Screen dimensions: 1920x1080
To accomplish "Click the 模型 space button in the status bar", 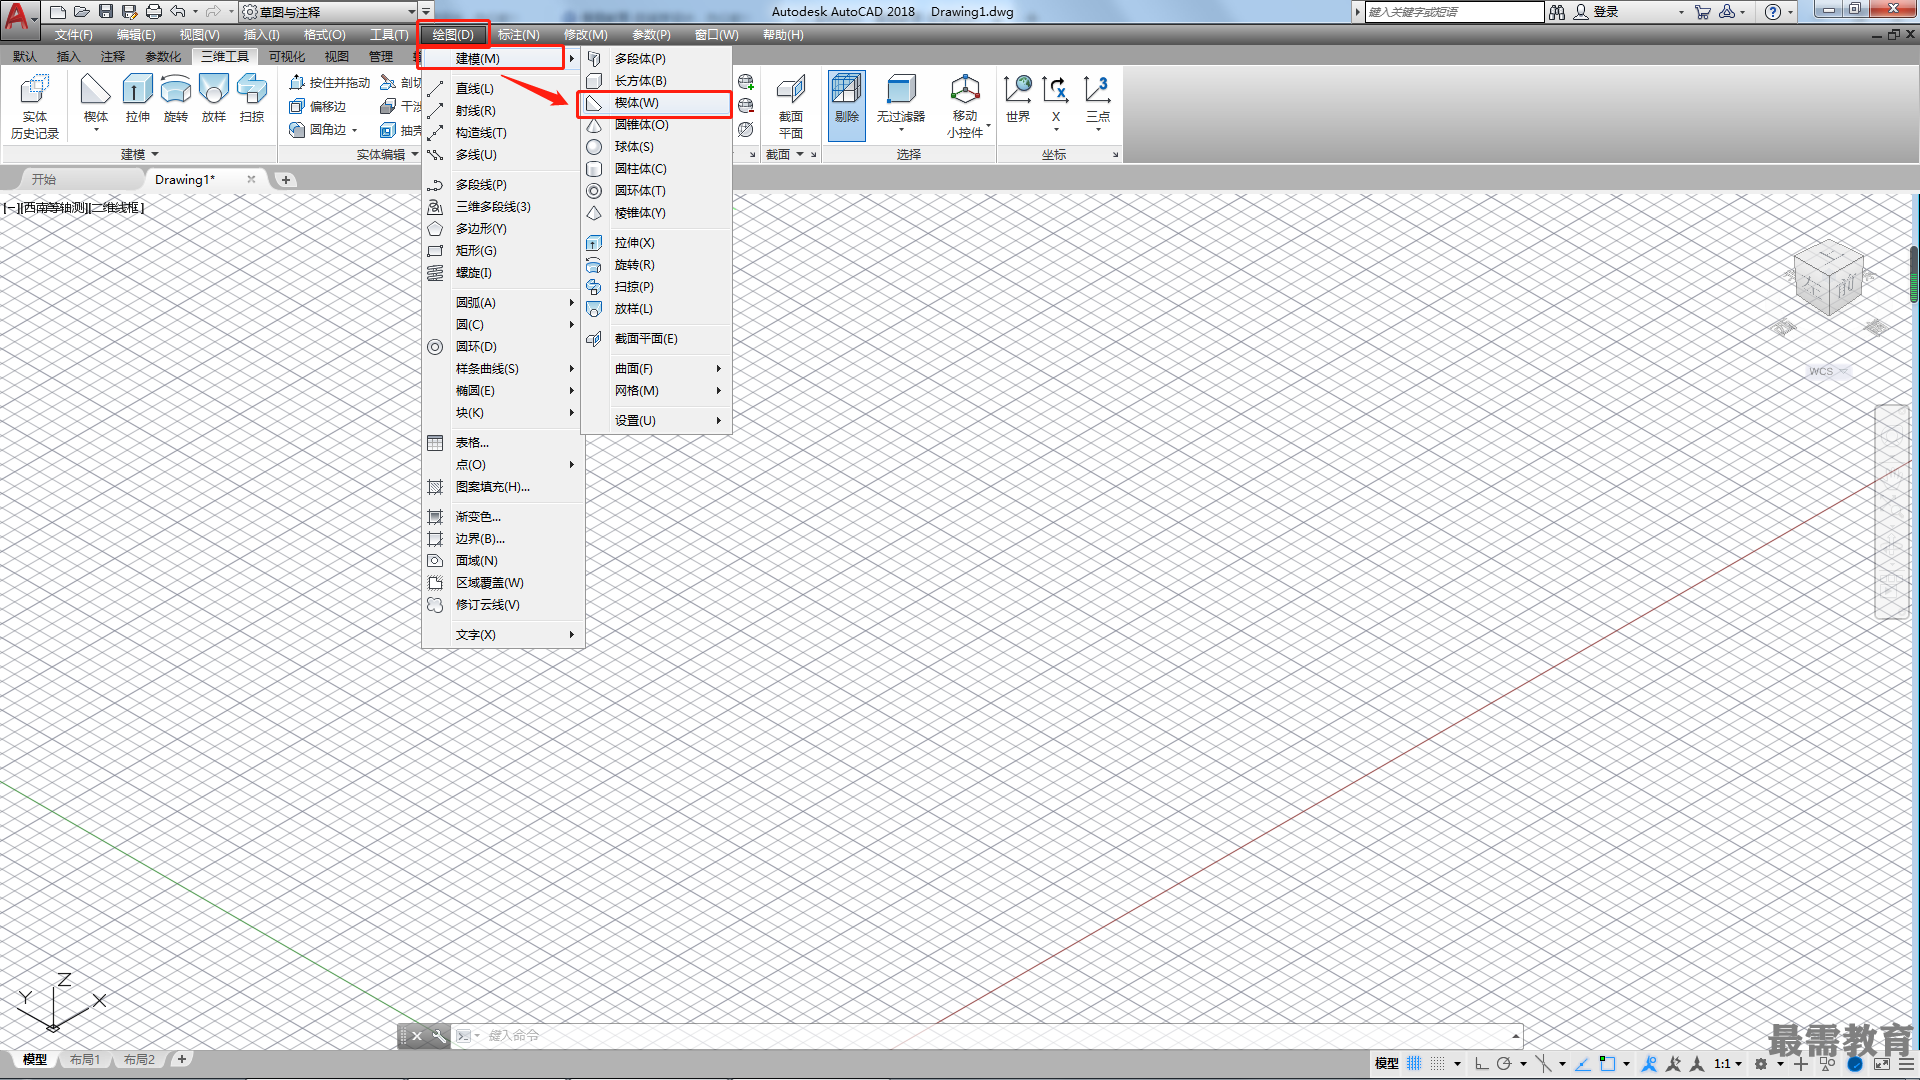I will (1387, 1064).
